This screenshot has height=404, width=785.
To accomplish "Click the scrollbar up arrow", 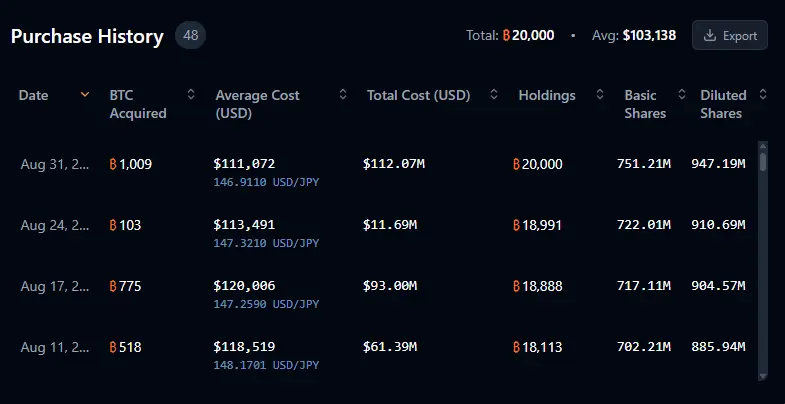I will pyautogui.click(x=762, y=146).
